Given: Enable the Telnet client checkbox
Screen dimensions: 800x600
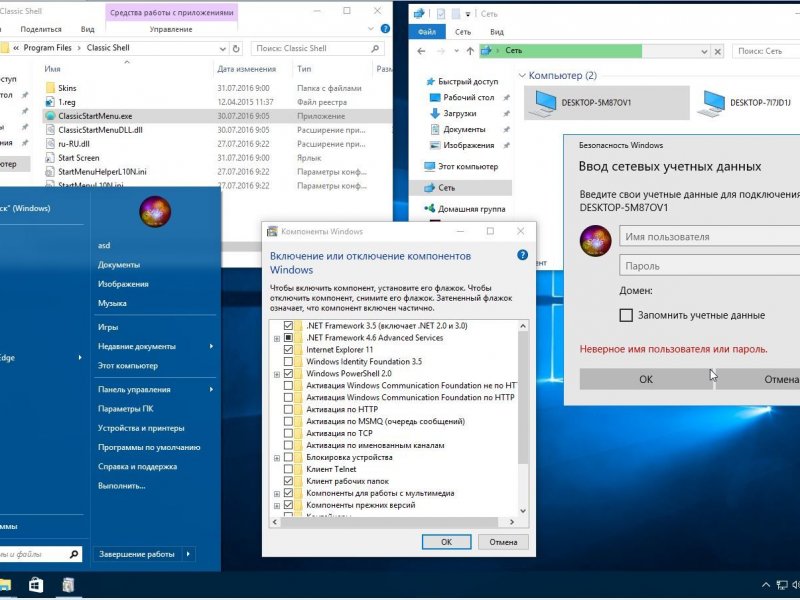Looking at the screenshot, I should [288, 469].
